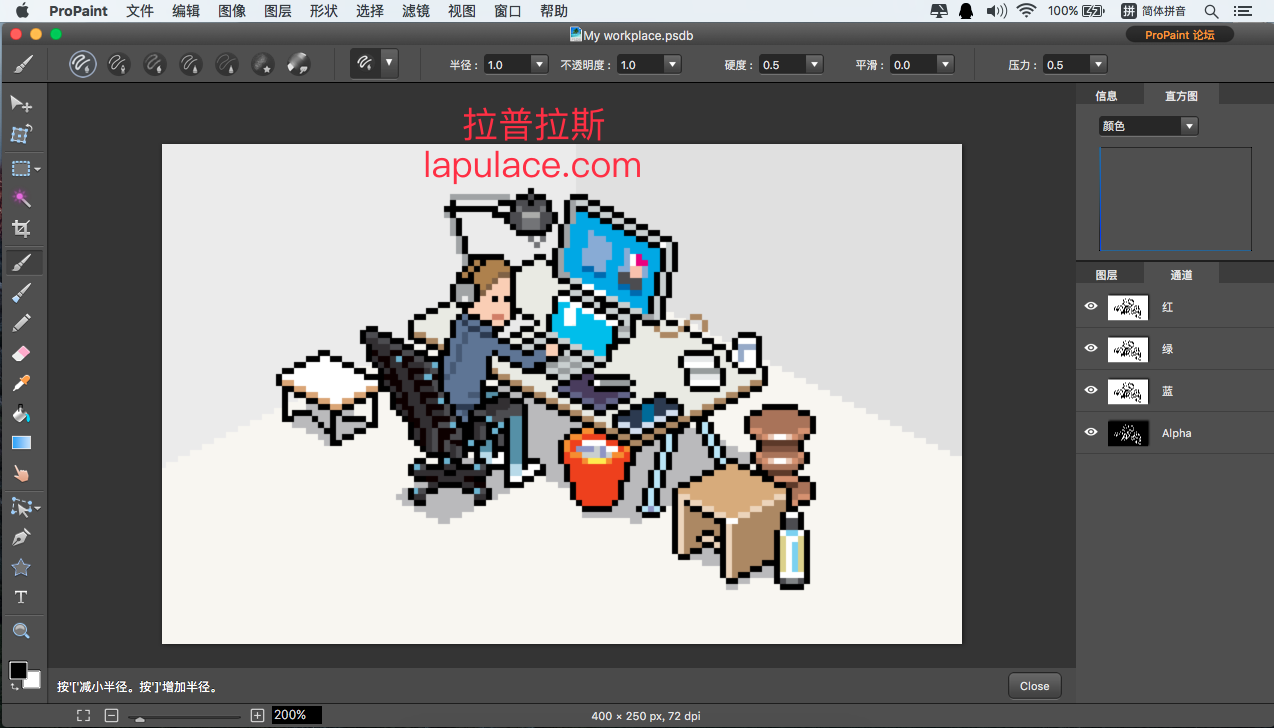
Task: Expand the 硬度 hardness dropdown
Action: point(814,64)
